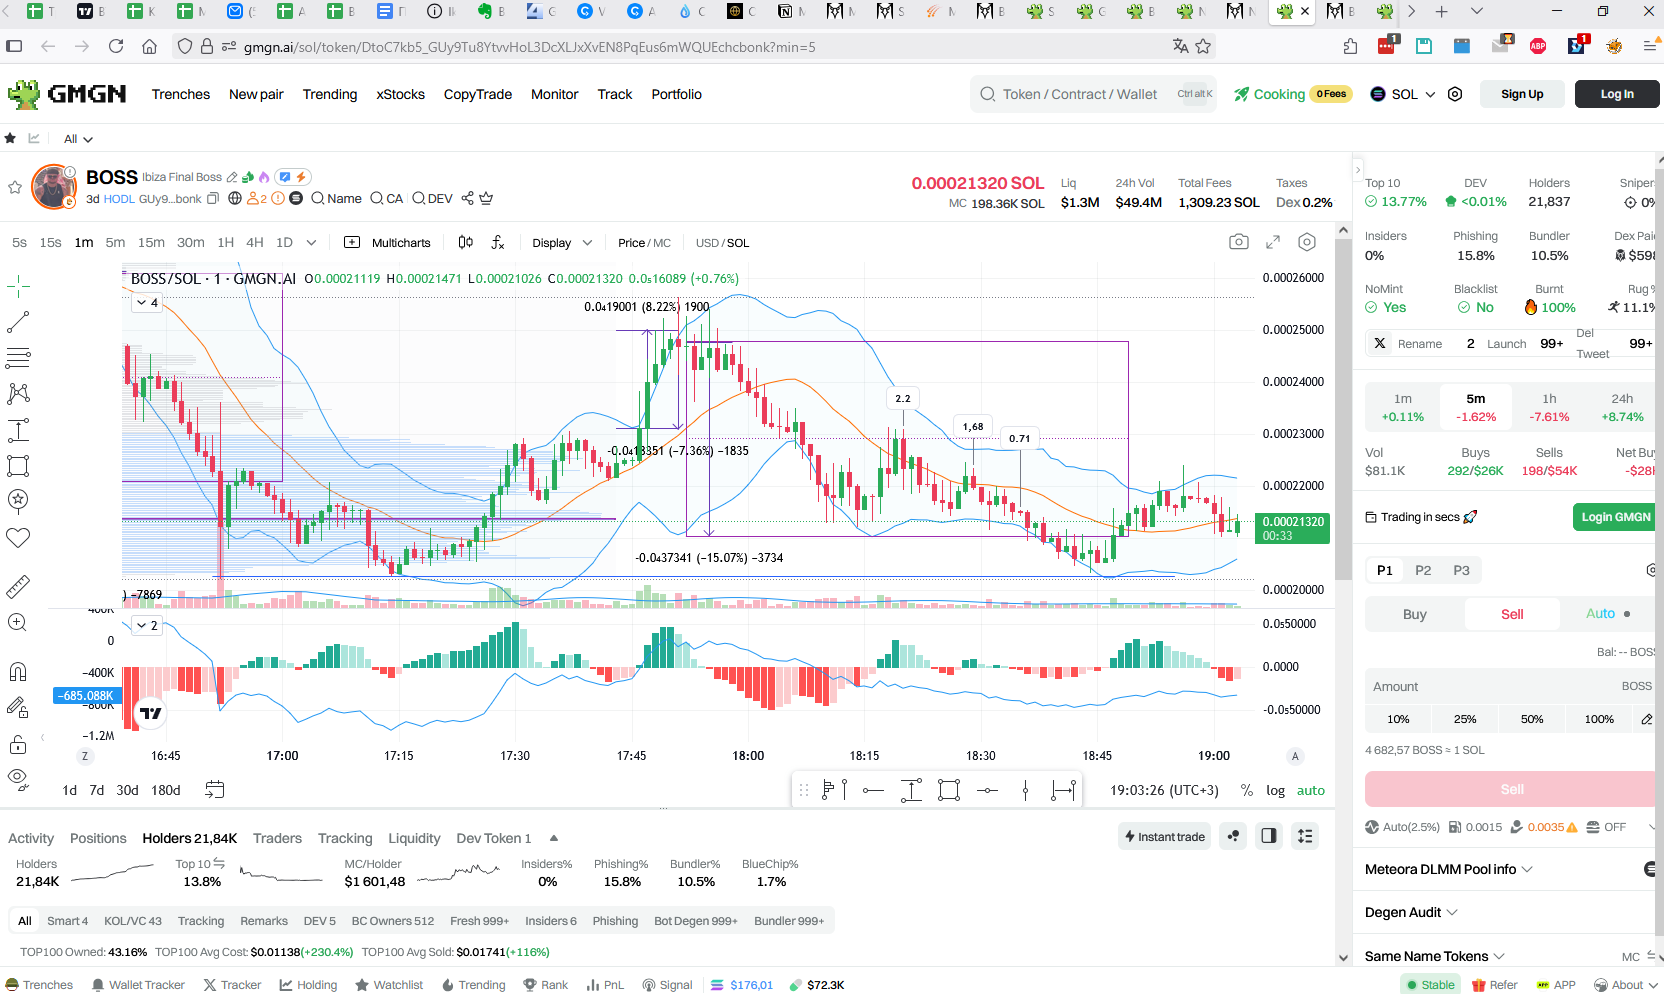Collapse indicator legend showing 4
The height and width of the screenshot is (994, 1664).
click(x=147, y=302)
